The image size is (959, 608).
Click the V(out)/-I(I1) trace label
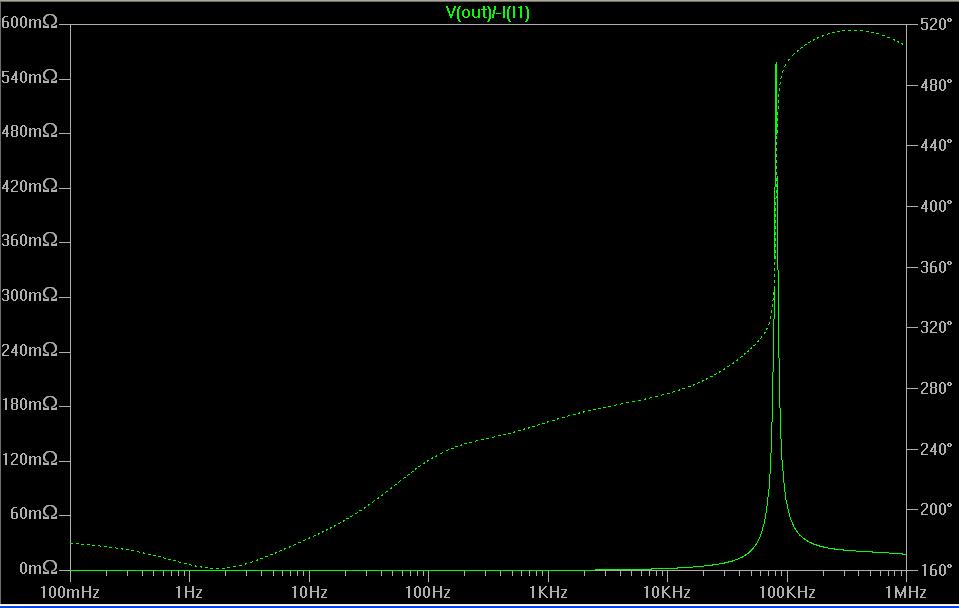(x=487, y=12)
